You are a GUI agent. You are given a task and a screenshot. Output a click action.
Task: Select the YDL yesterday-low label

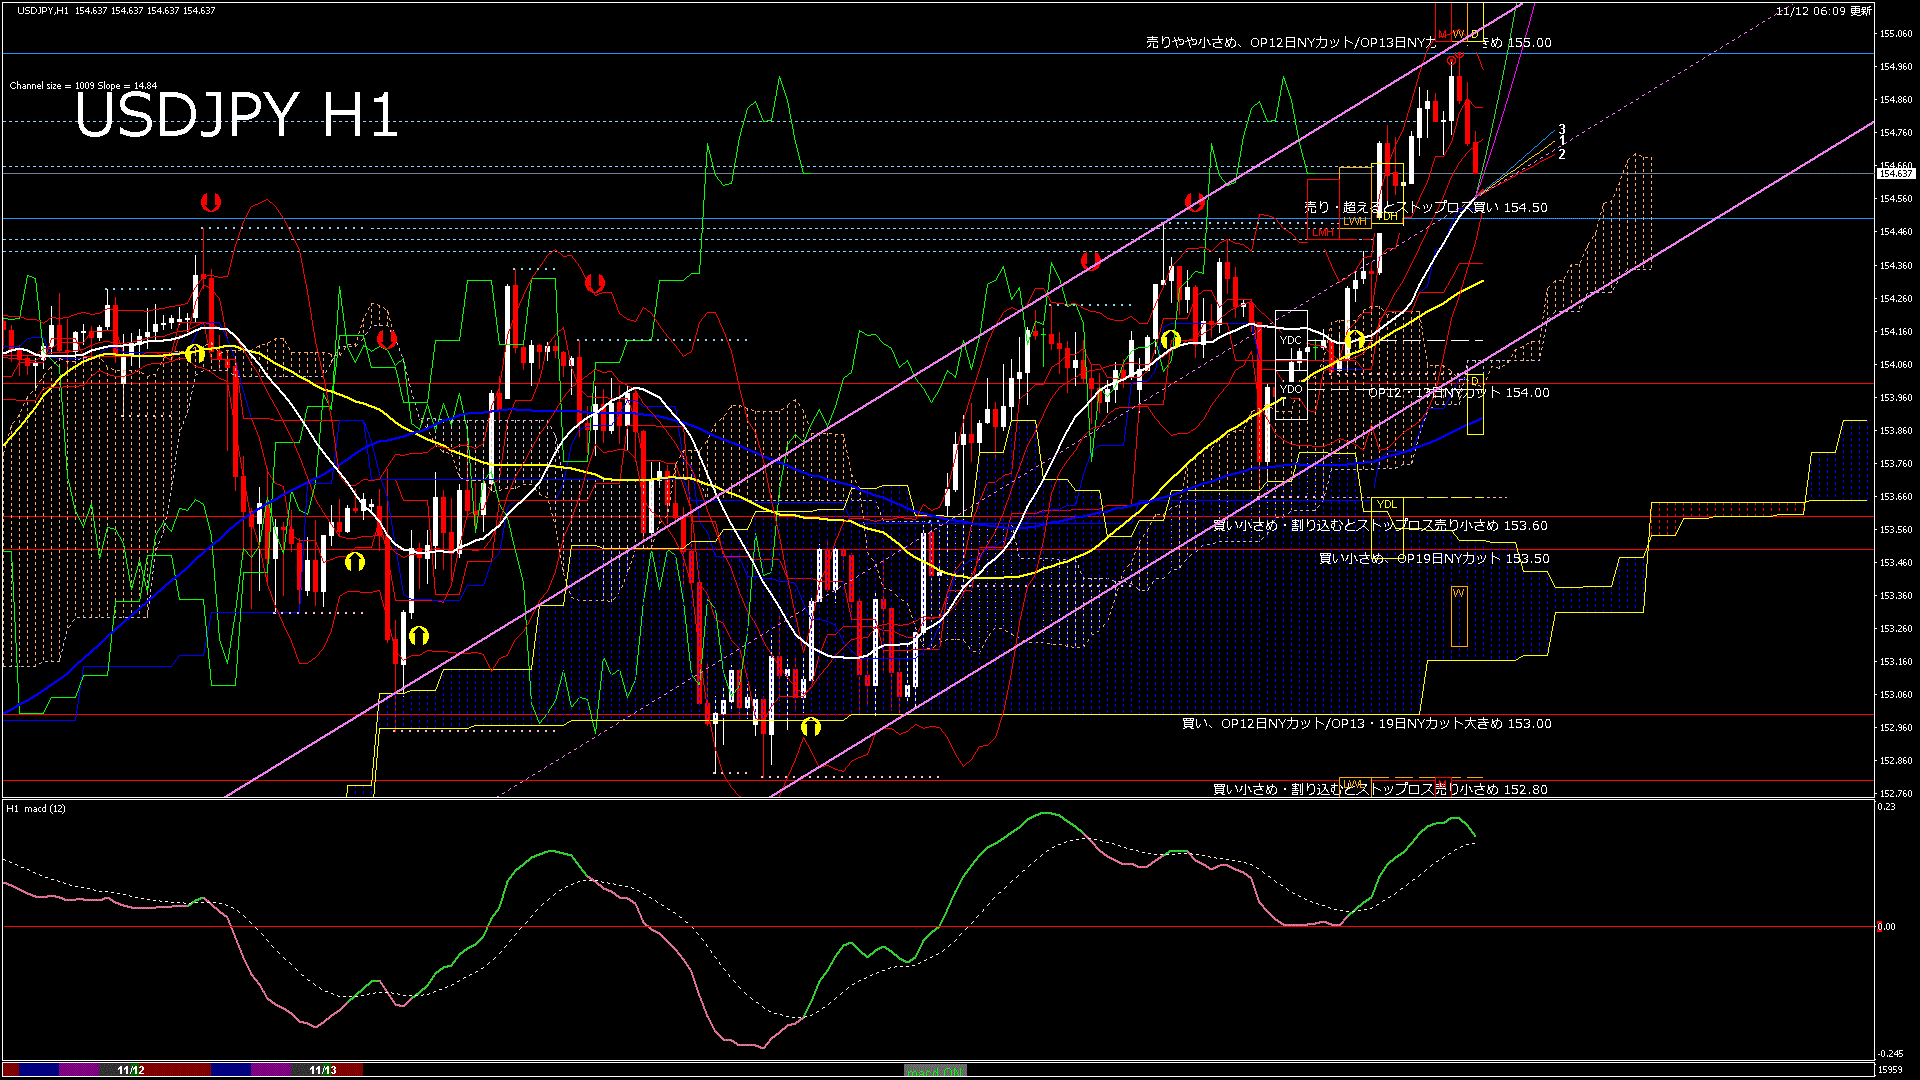[1388, 503]
